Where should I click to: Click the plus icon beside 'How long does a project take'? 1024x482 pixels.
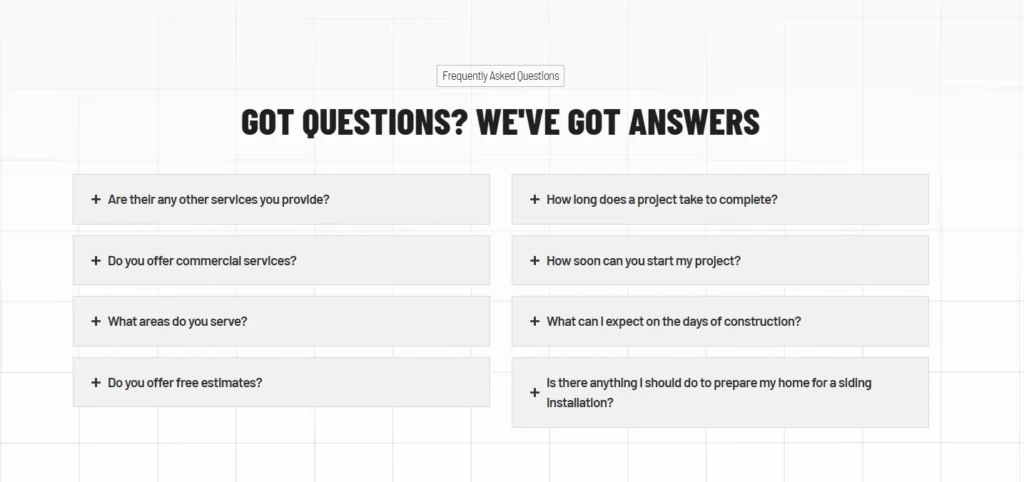coord(535,199)
